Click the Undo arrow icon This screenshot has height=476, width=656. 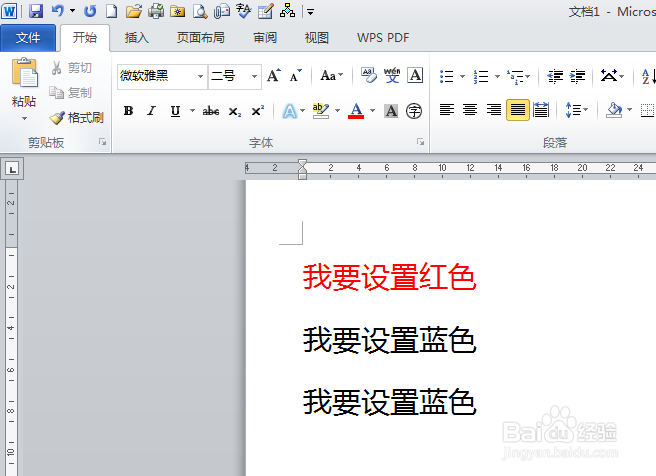coord(57,11)
